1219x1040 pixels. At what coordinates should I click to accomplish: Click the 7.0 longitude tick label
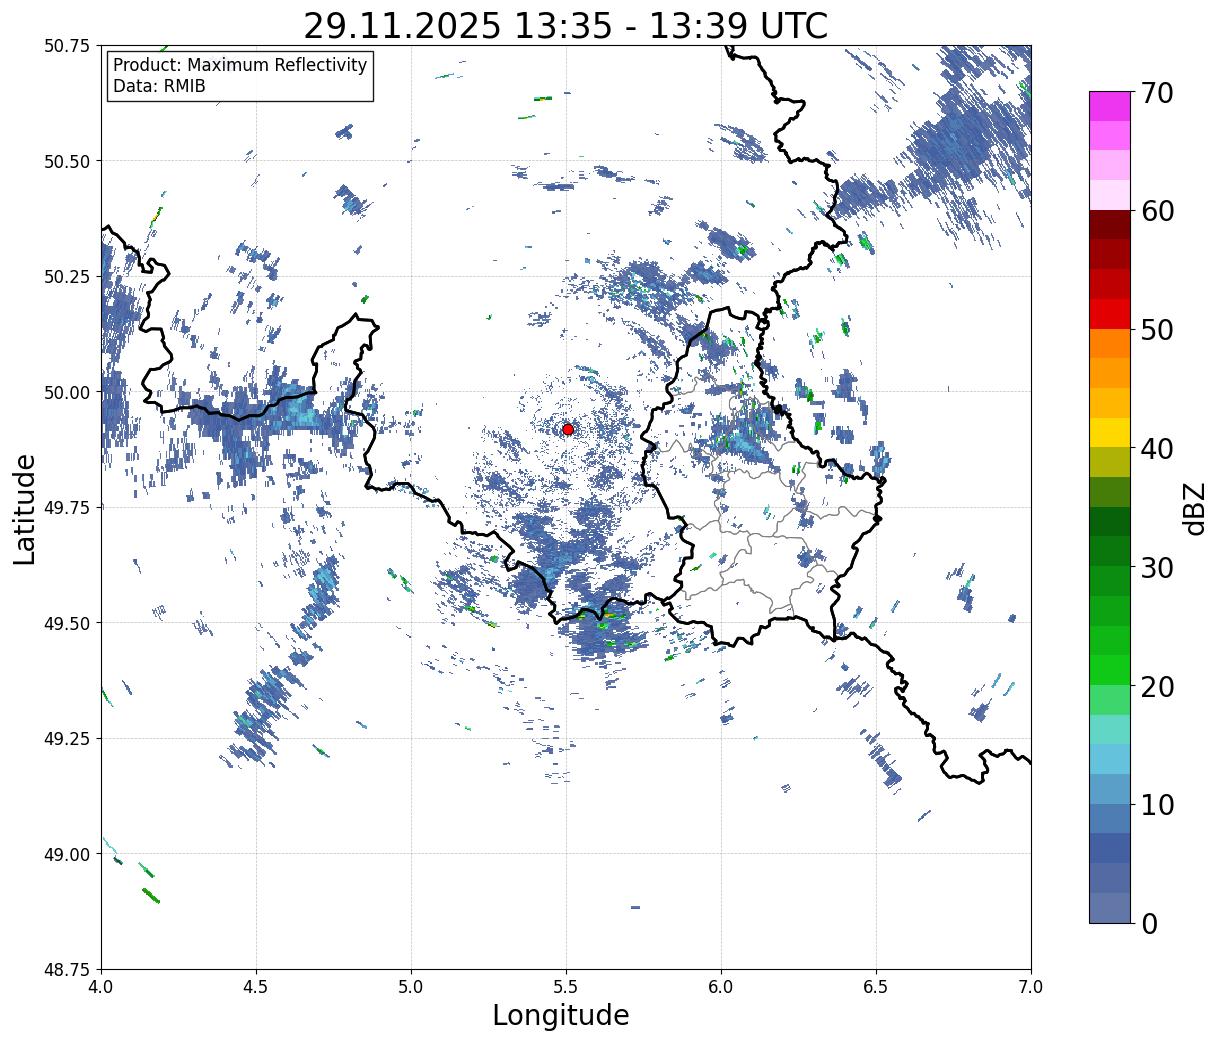pyautogui.click(x=1031, y=987)
